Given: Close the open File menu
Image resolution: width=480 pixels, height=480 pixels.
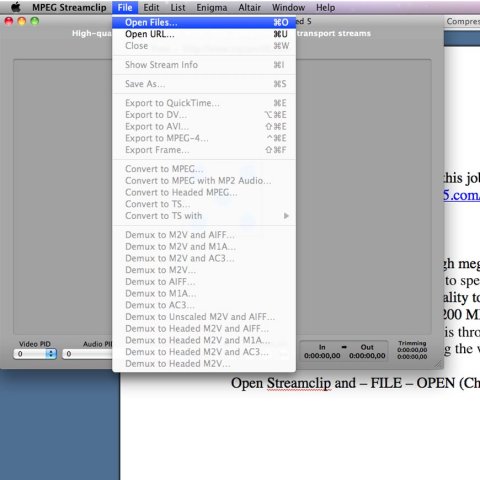Looking at the screenshot, I should coord(125,7).
